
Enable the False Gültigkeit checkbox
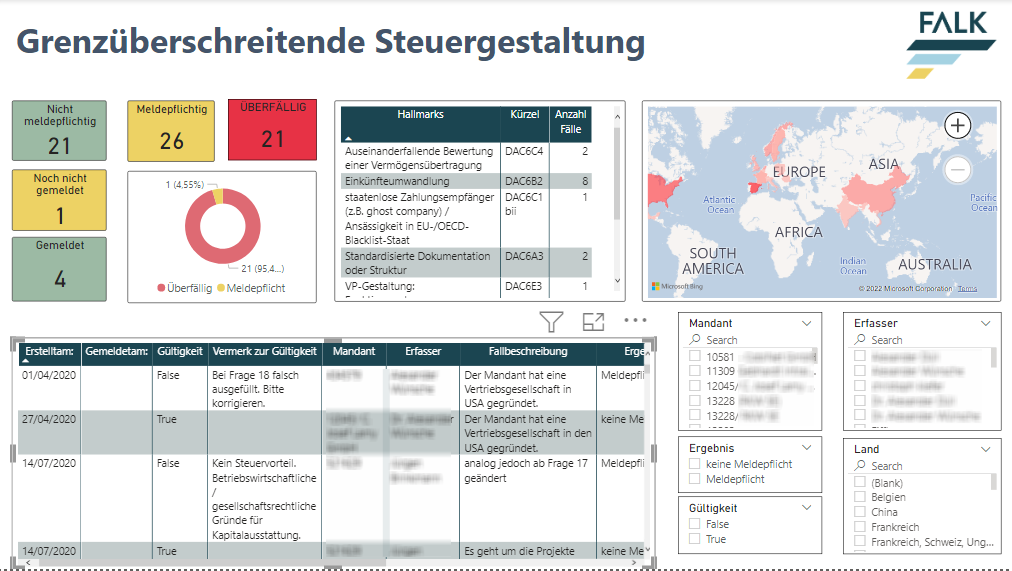pos(695,524)
